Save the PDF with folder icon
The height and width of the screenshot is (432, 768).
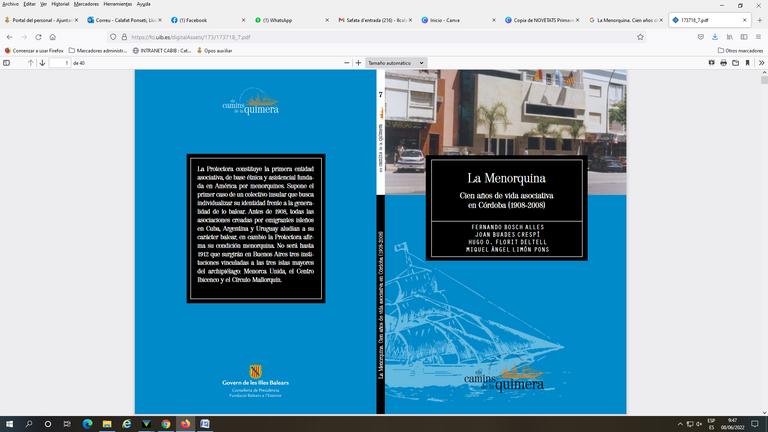click(736, 63)
